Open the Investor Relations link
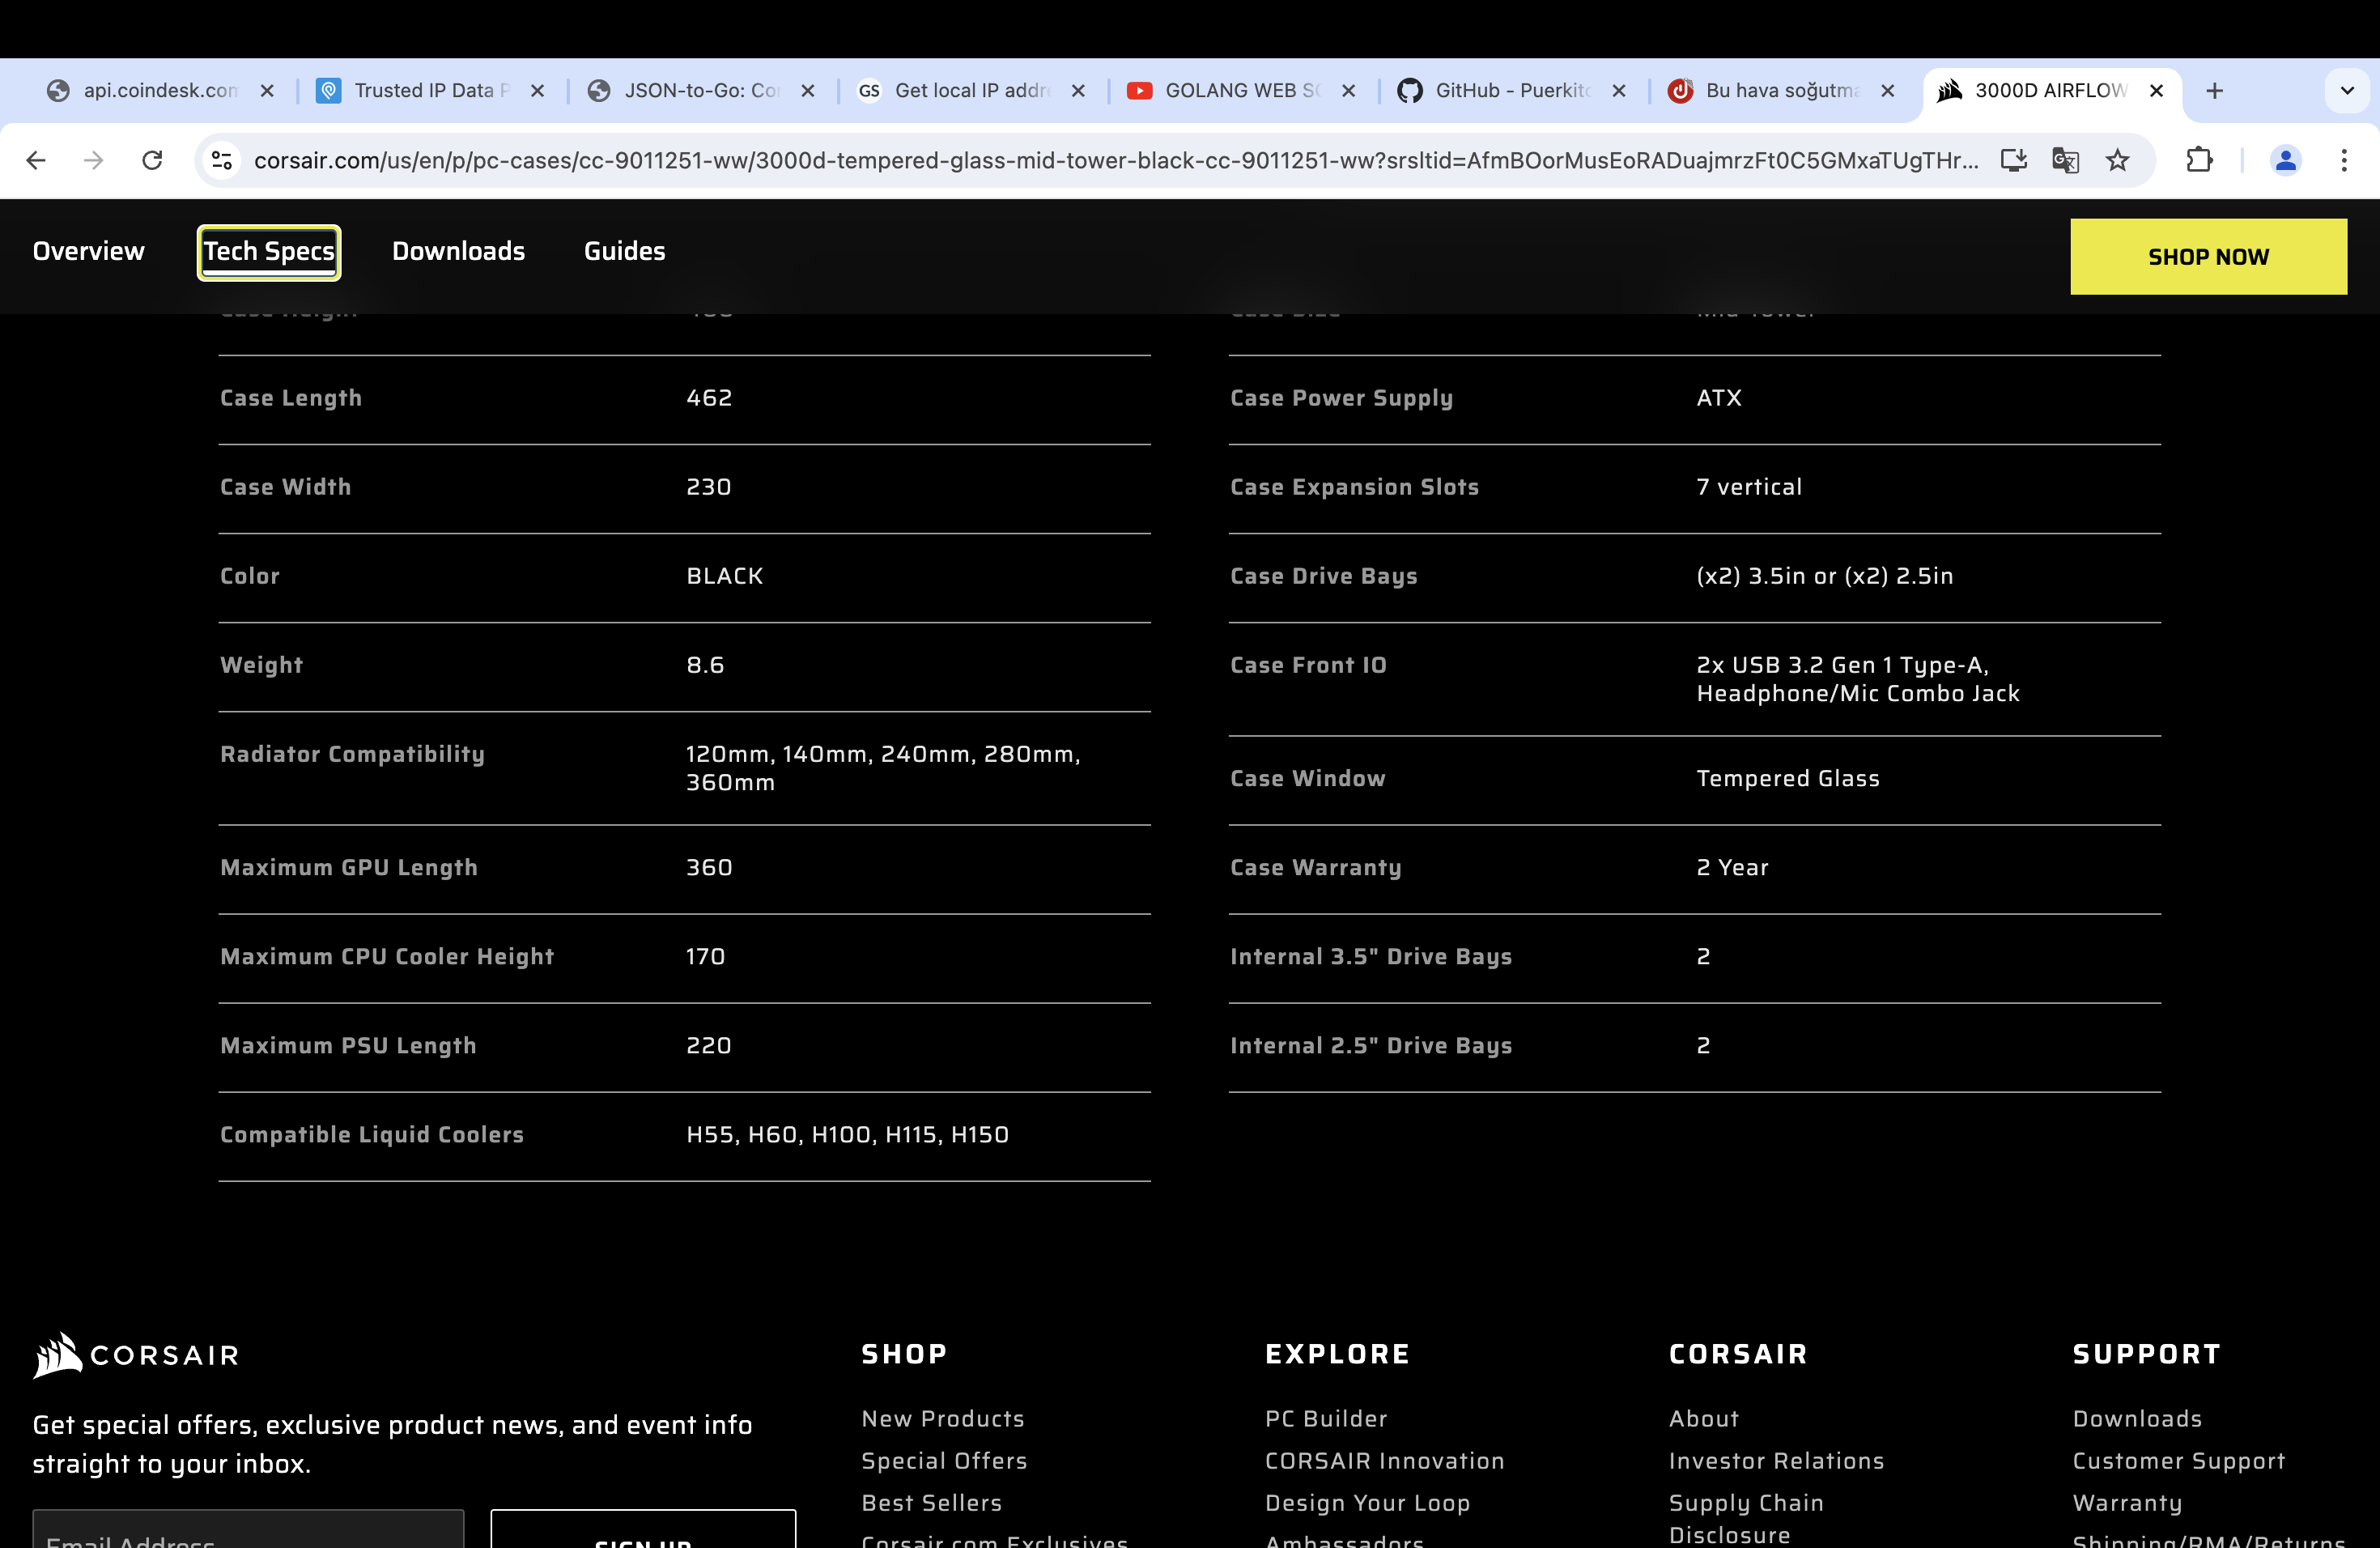Image resolution: width=2380 pixels, height=1548 pixels. click(1776, 1461)
